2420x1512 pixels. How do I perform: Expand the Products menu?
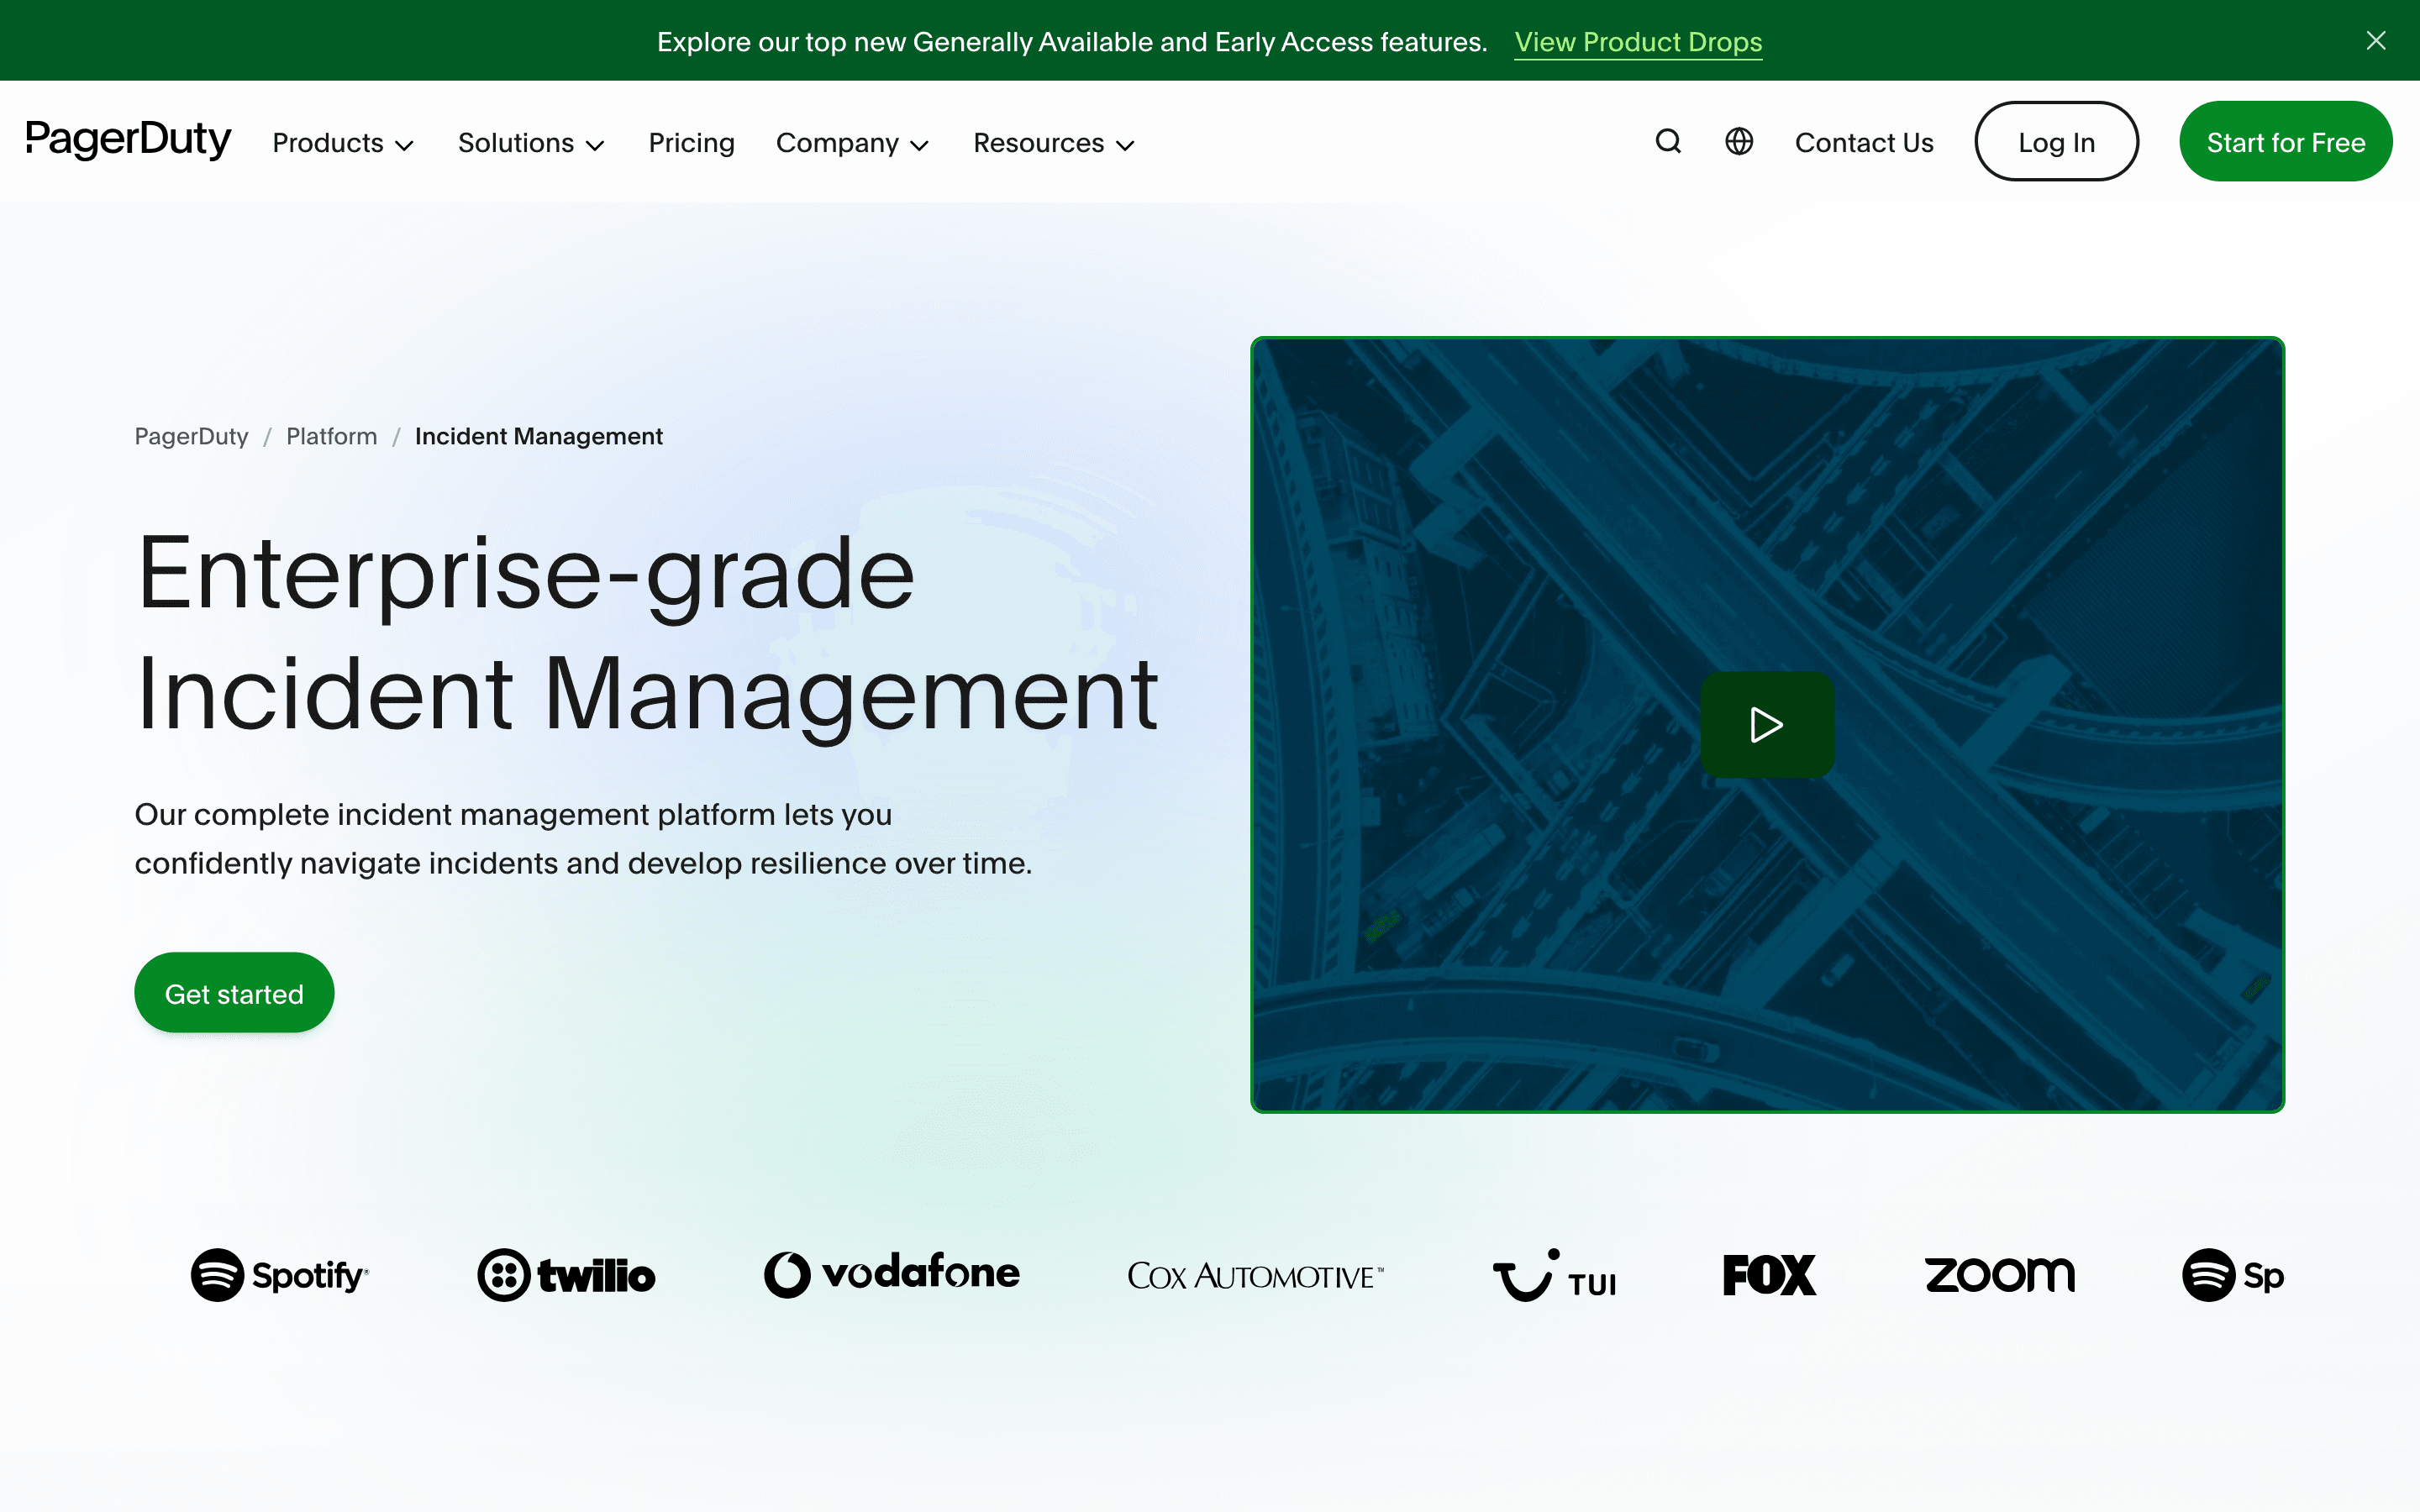pos(343,143)
